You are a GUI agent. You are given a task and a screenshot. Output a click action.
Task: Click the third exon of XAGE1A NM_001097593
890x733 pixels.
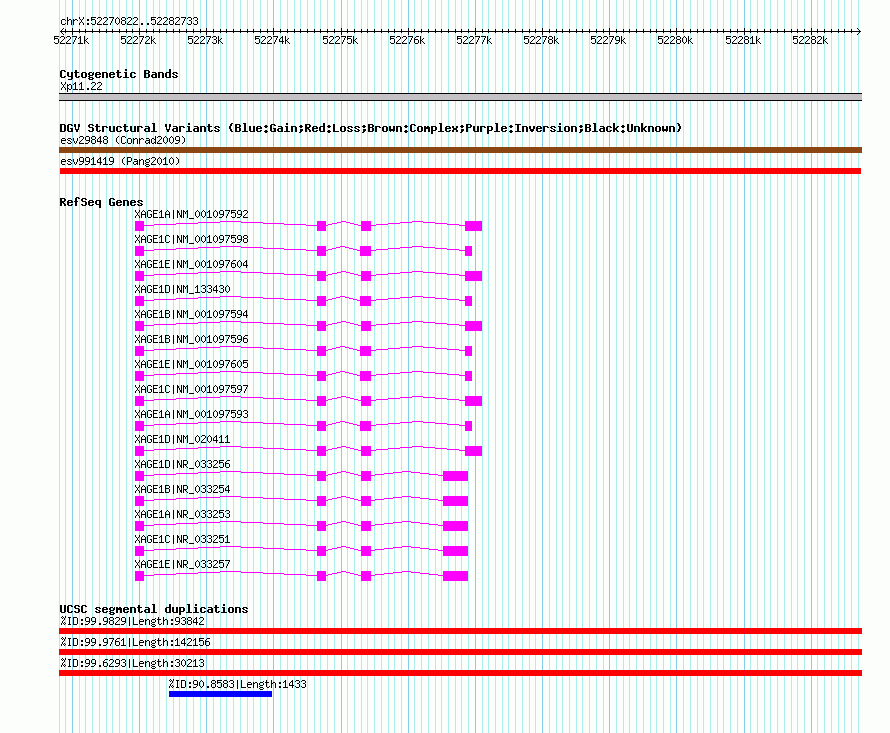pos(366,426)
